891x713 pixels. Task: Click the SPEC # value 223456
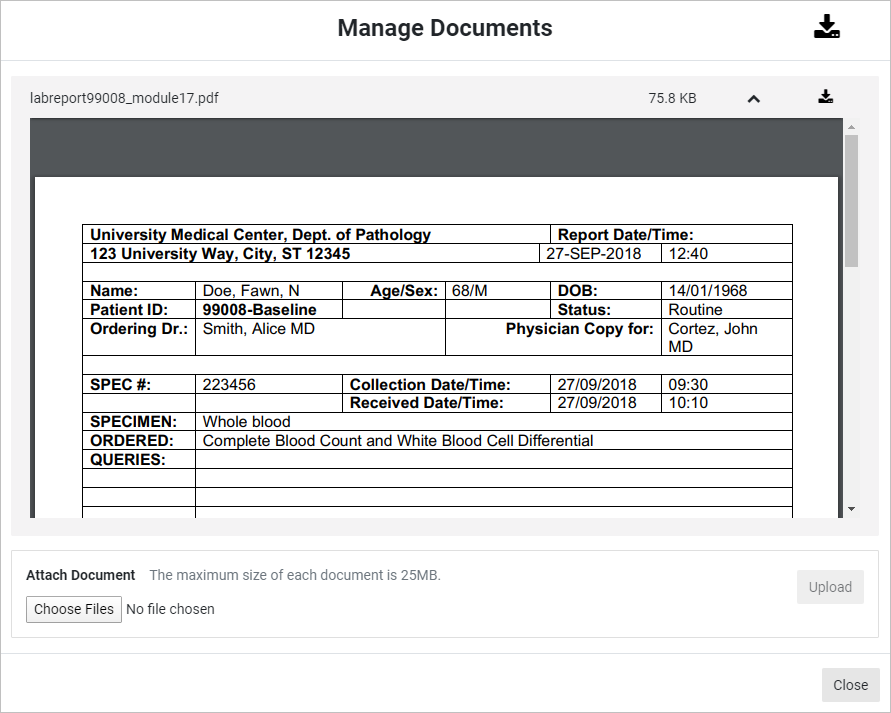[228, 384]
